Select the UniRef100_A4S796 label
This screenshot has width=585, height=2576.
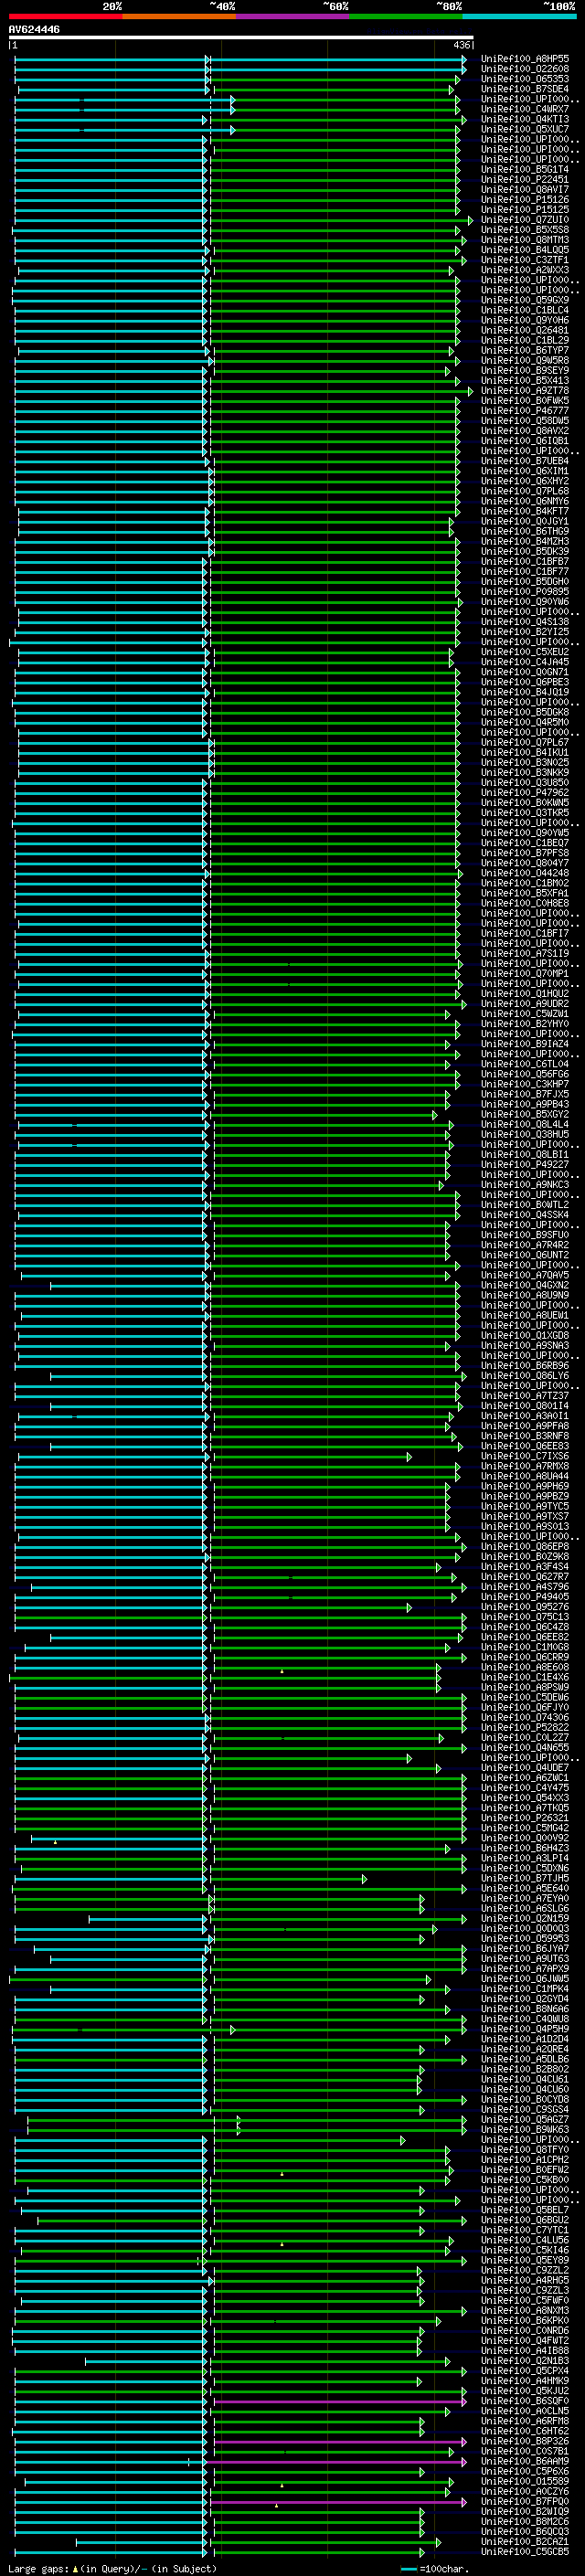coord(525,1586)
